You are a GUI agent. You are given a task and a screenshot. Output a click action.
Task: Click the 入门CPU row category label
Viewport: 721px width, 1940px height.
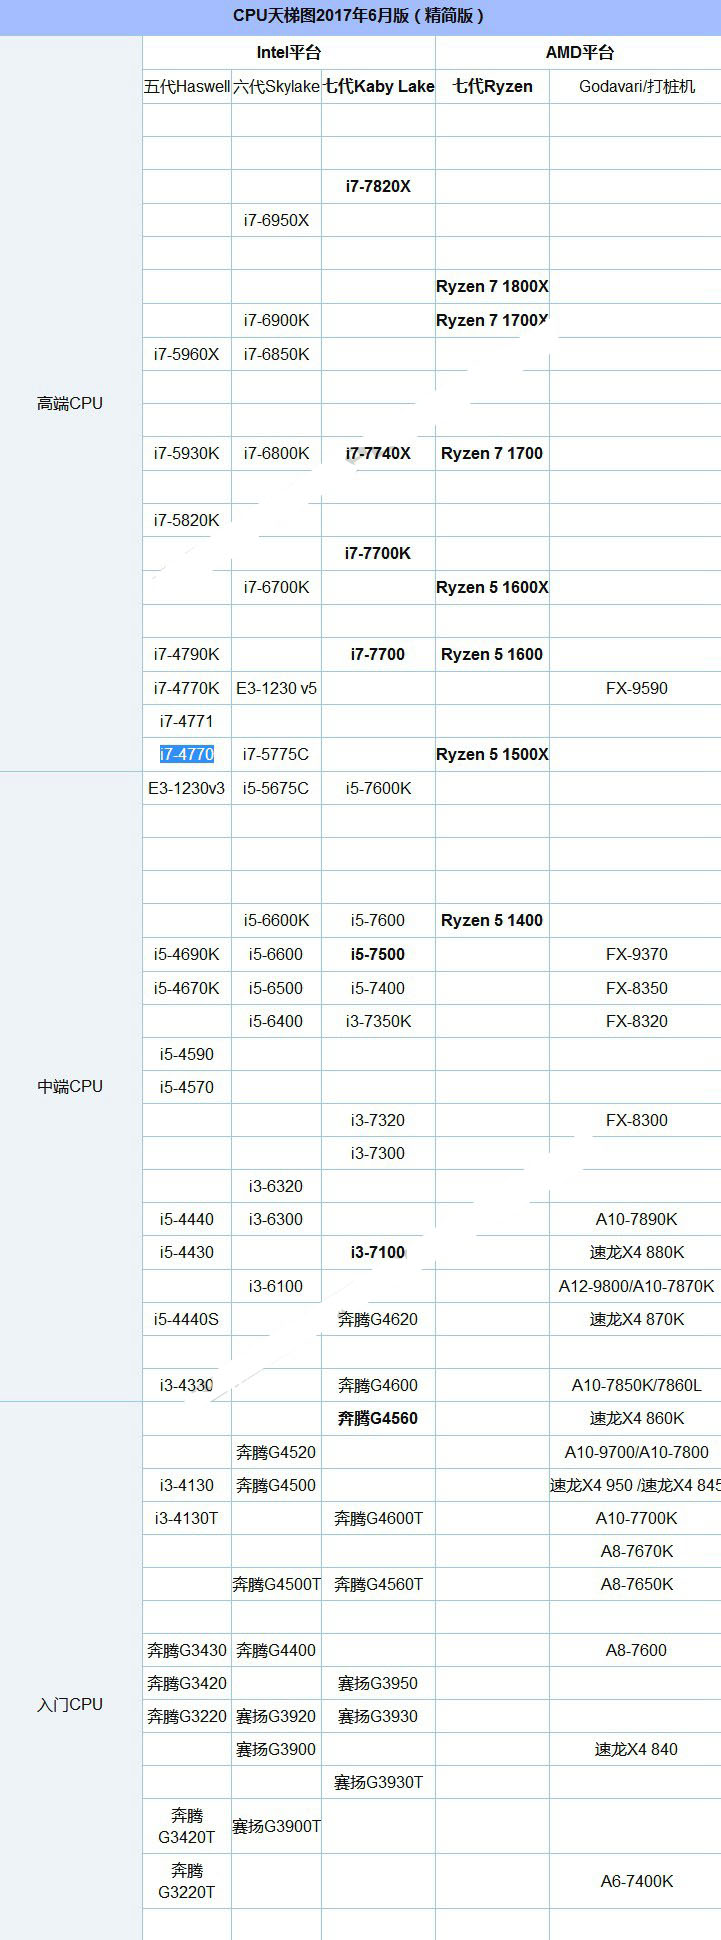pos(70,1704)
